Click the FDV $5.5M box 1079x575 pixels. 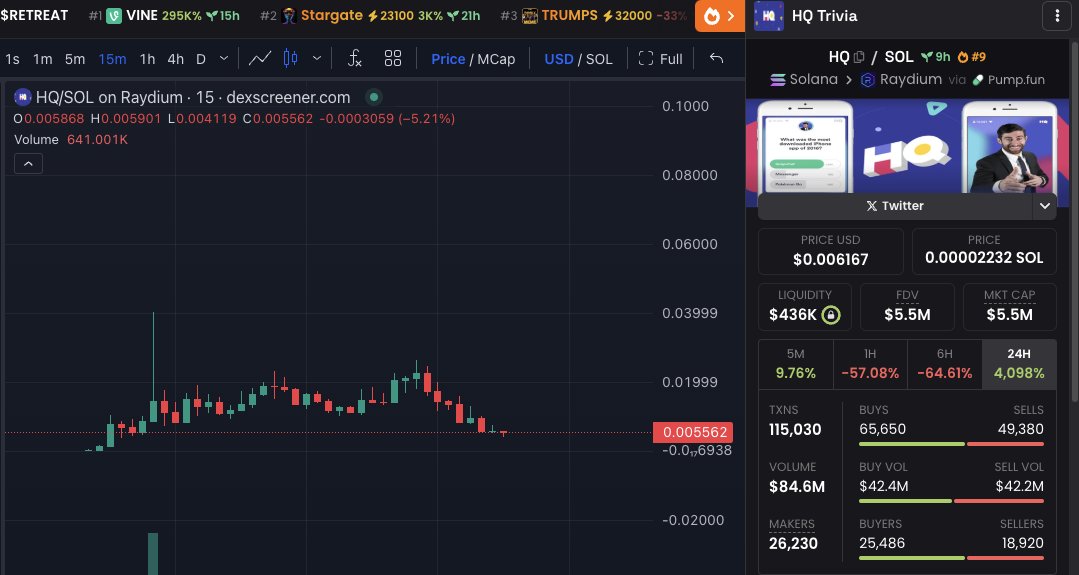tap(907, 307)
